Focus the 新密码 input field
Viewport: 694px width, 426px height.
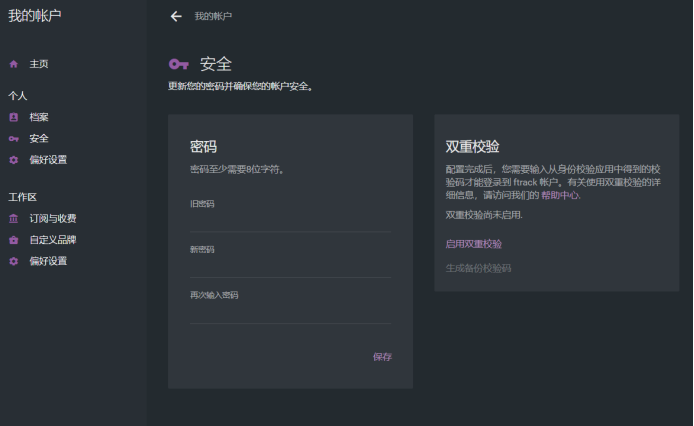click(x=290, y=267)
